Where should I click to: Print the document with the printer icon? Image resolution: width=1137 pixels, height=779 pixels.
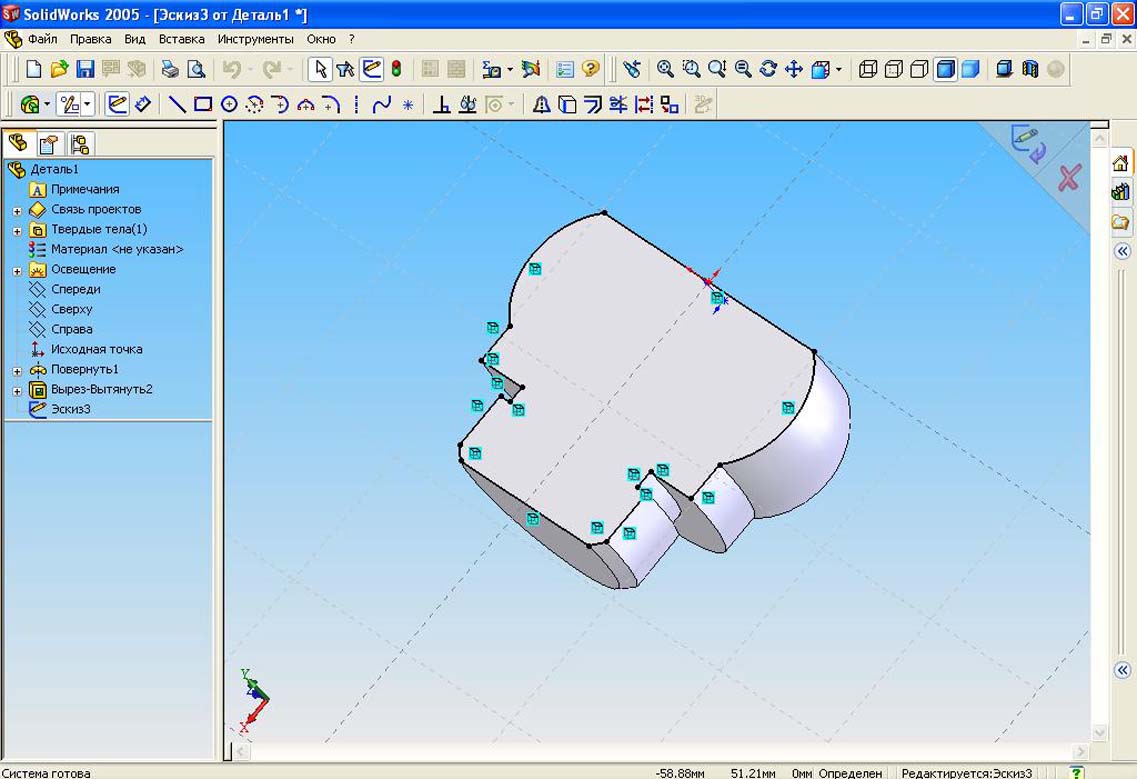170,69
